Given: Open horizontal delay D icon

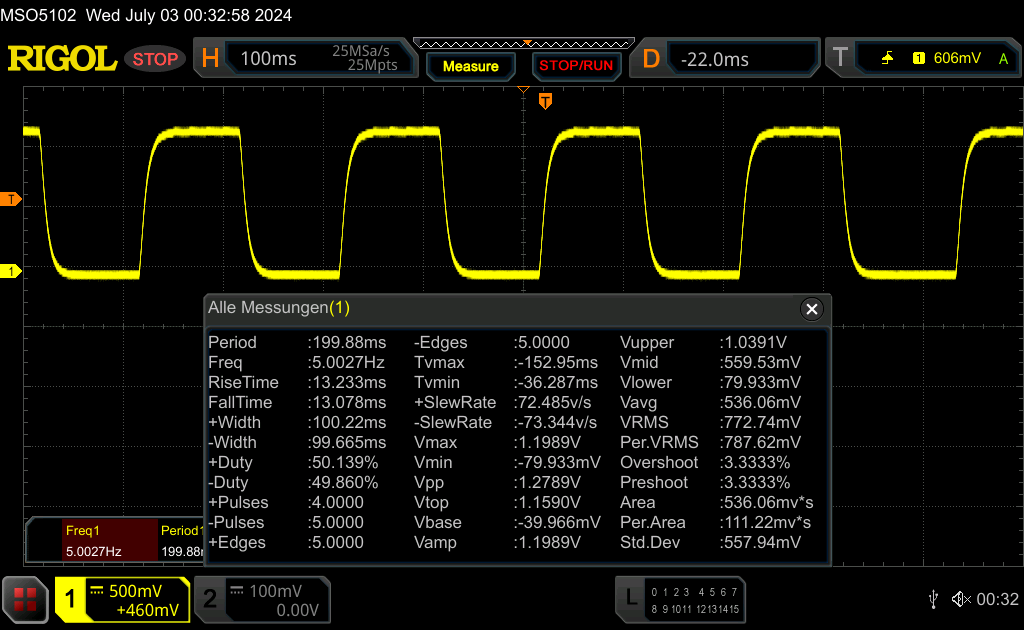Looking at the screenshot, I should (x=651, y=59).
